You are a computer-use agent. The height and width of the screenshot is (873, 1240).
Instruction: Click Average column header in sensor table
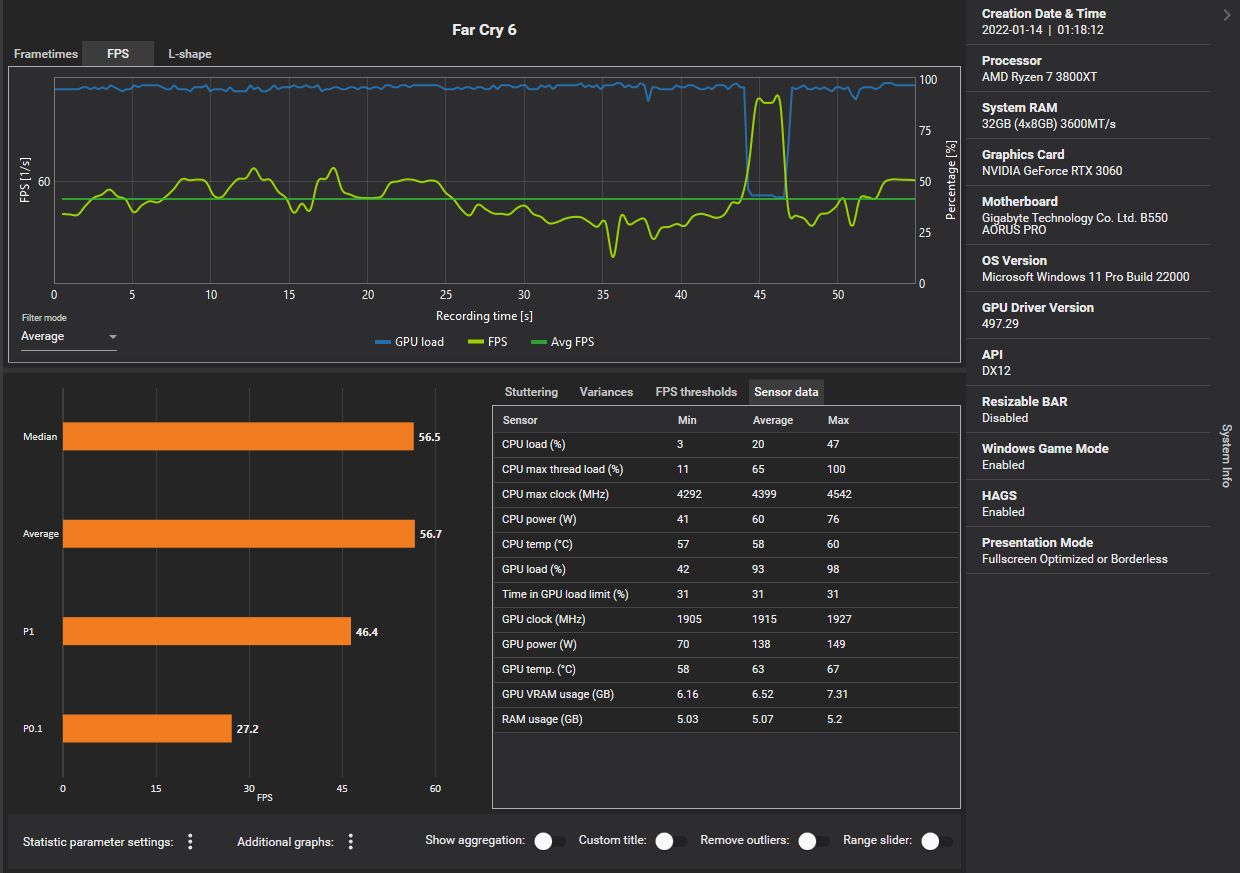coord(773,420)
